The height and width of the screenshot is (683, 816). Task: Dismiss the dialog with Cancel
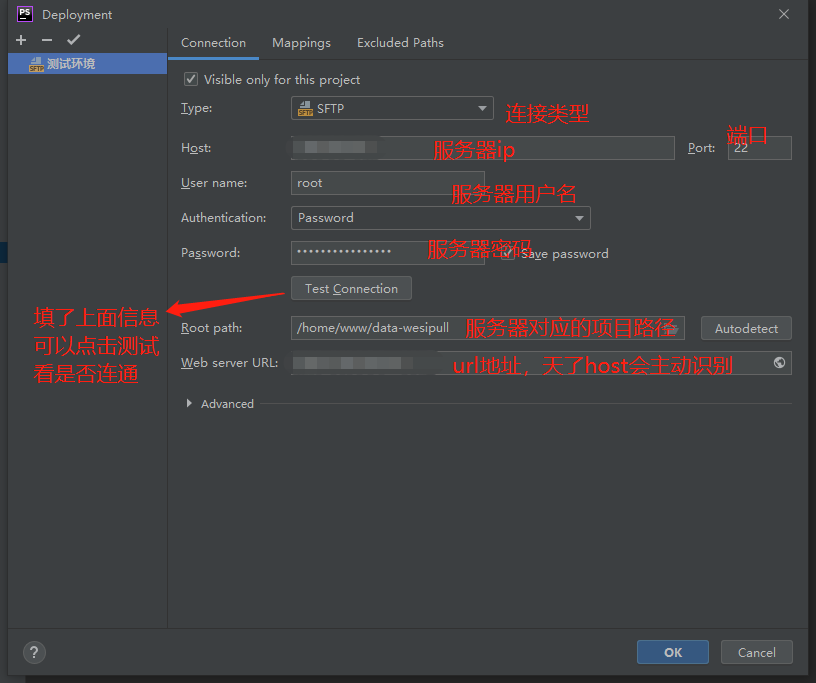pyautogui.click(x=756, y=652)
